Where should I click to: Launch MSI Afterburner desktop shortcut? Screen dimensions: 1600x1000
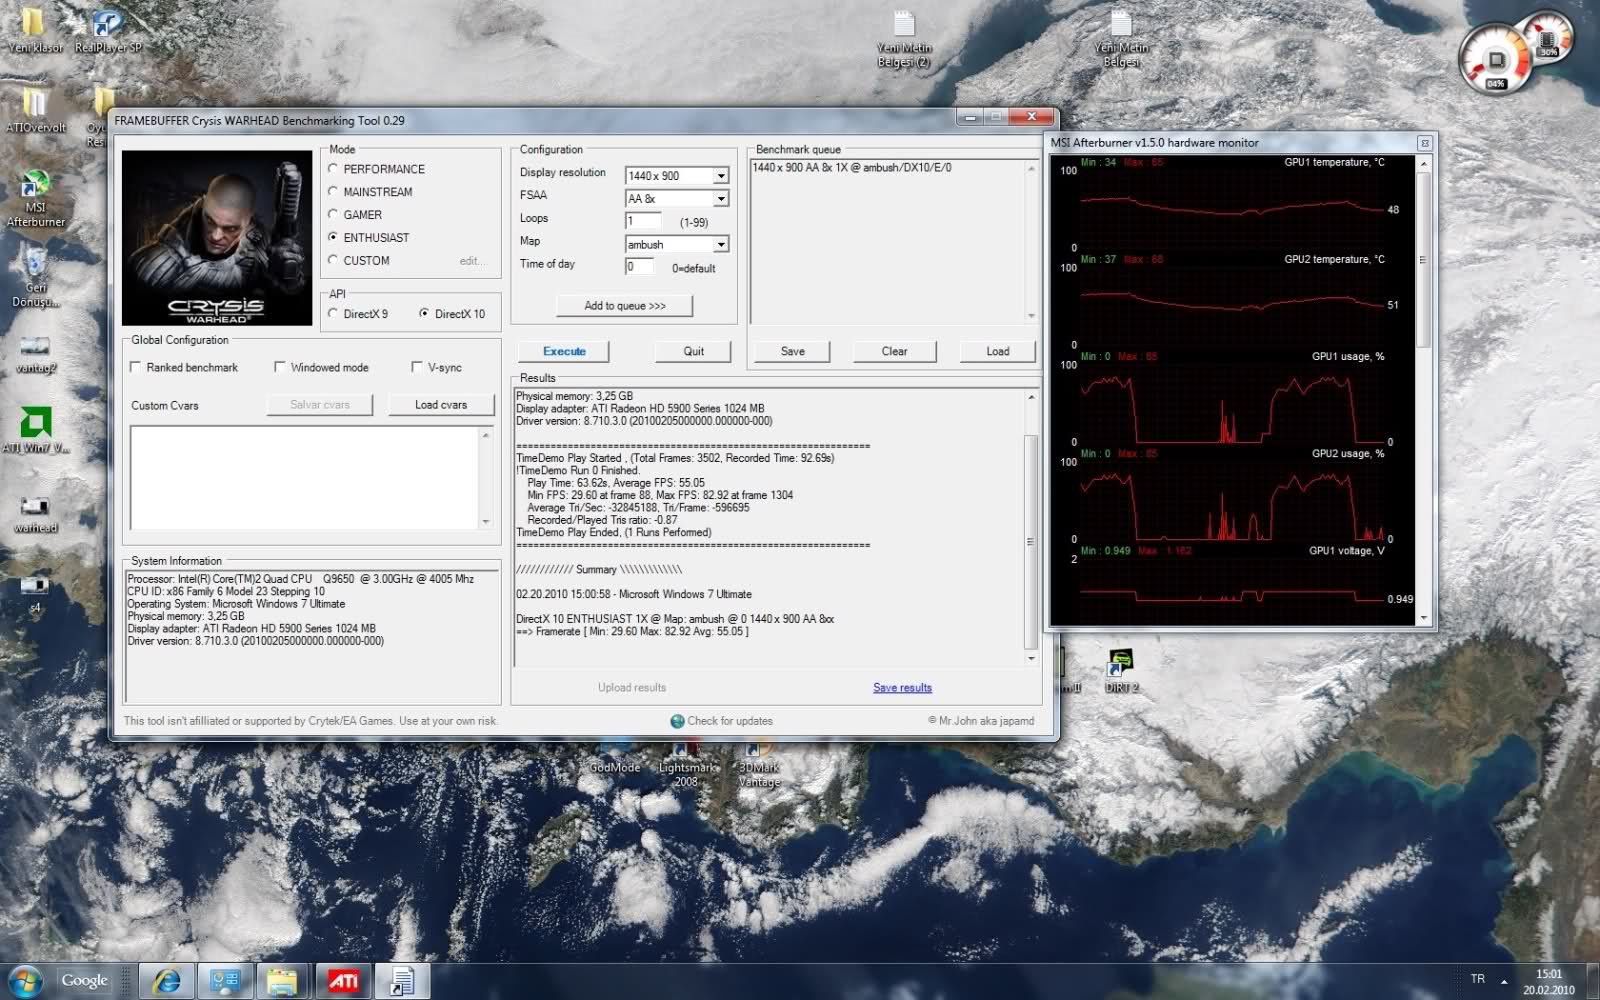[x=36, y=200]
